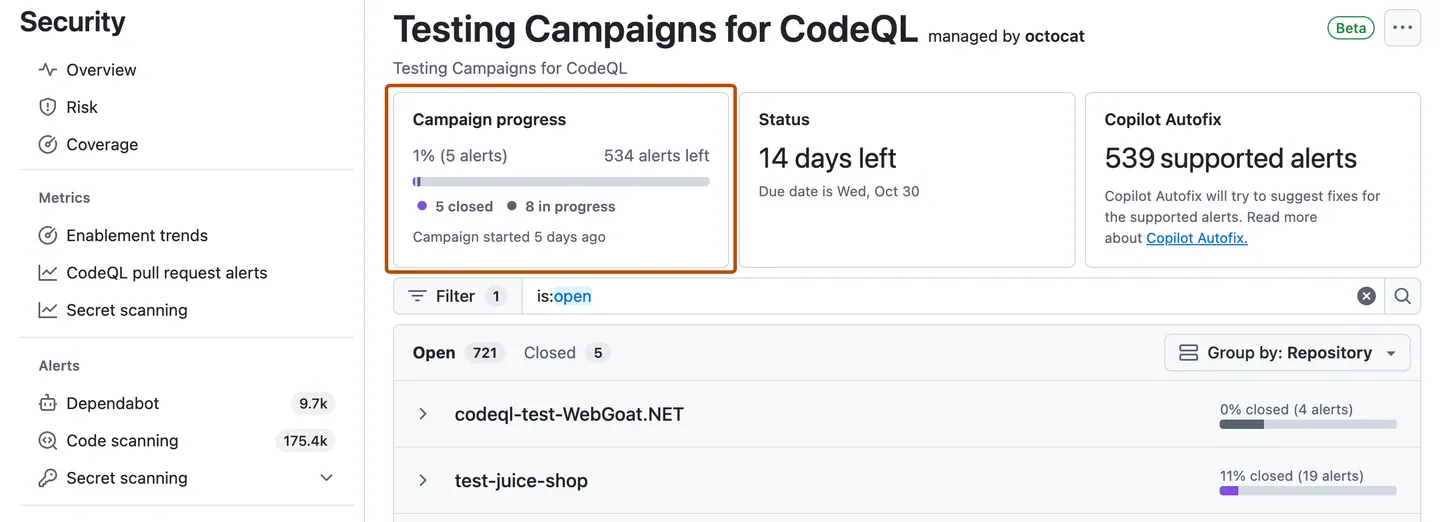Open the Copilot Autofix link

pyautogui.click(x=1196, y=238)
